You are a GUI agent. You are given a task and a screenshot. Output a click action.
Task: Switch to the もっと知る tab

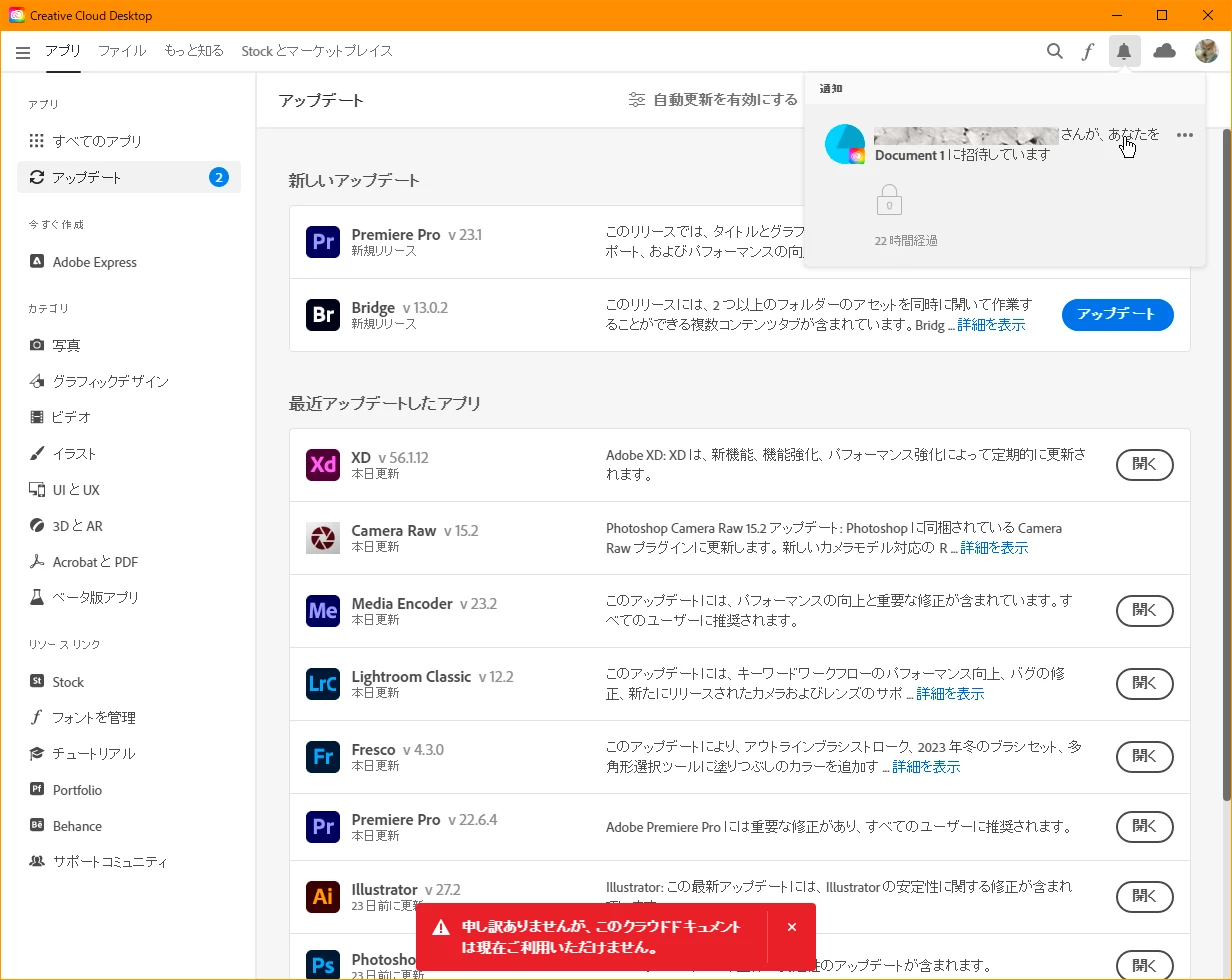pos(194,51)
